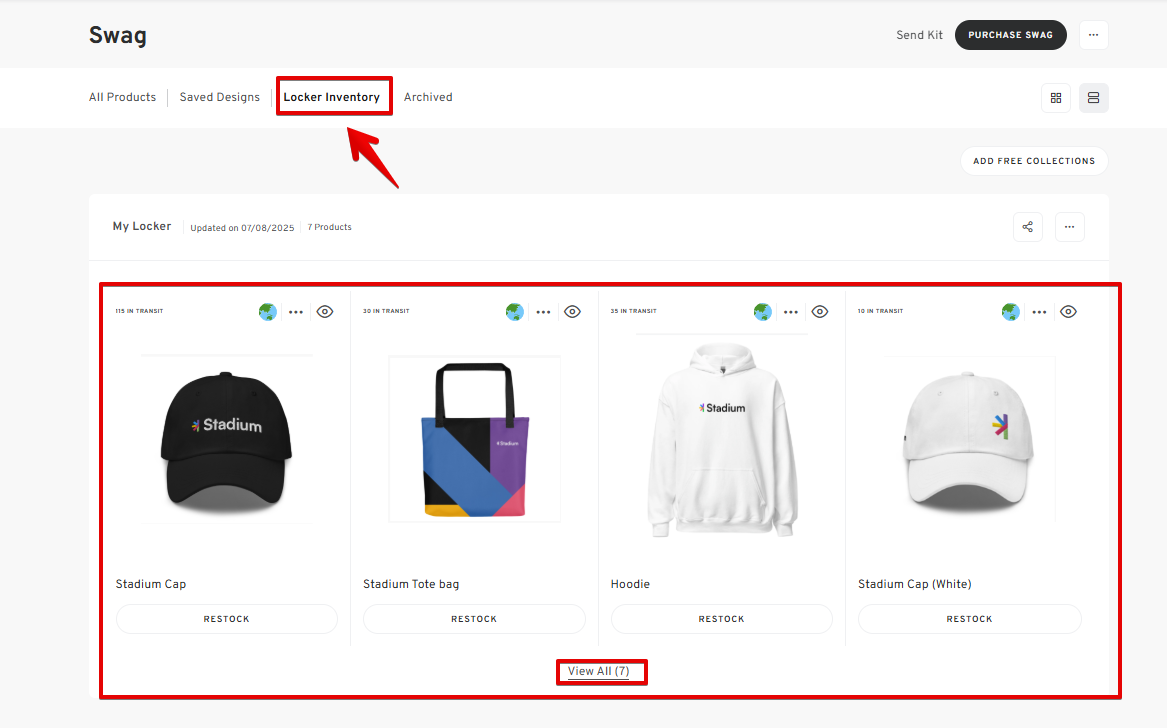Click globe icon on Stadium Cap (White) card
This screenshot has height=728, width=1167.
(1011, 312)
